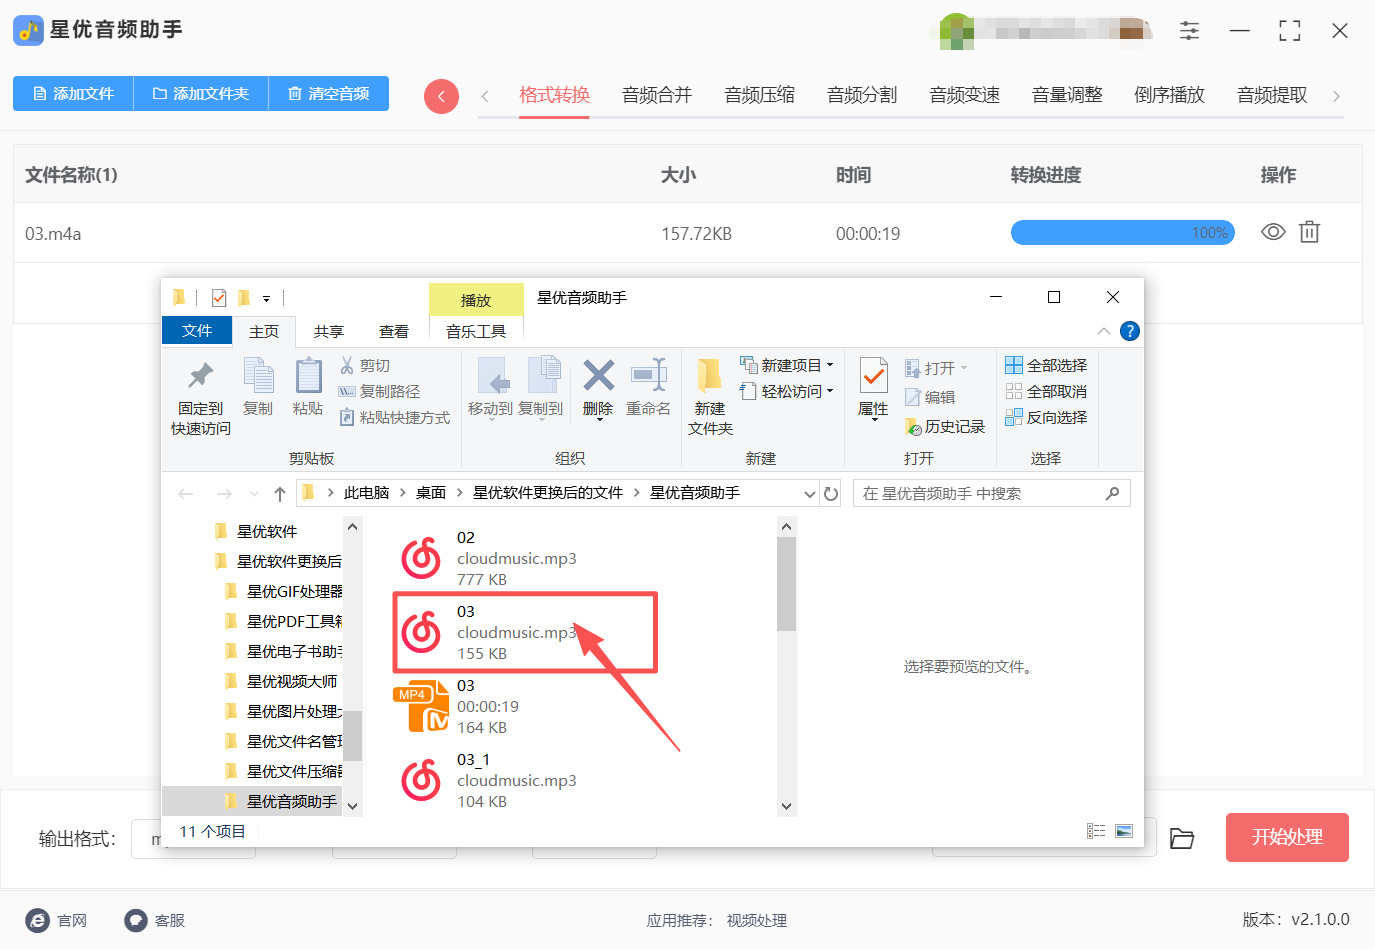Click the file list vertical scrollbar thumb
Viewport: 1375px width, 950px height.
pos(787,584)
